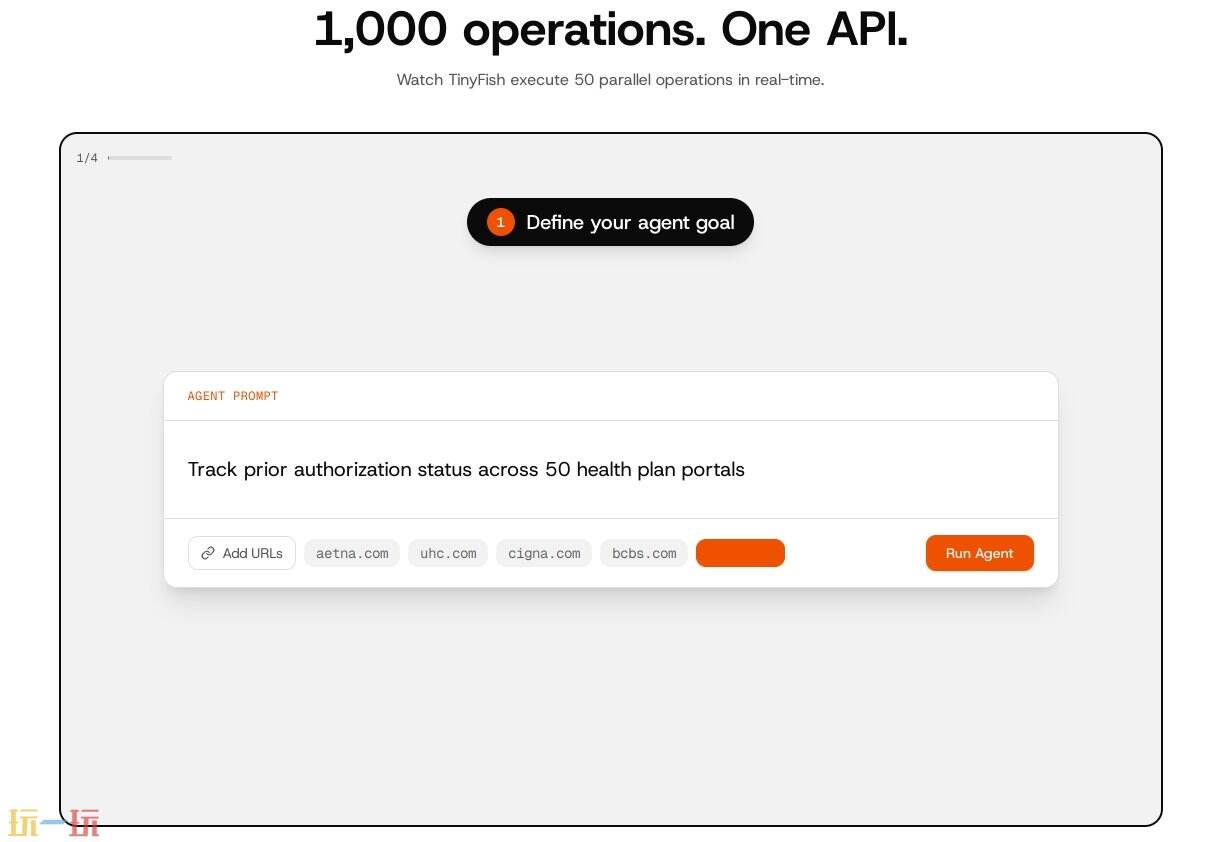The image size is (1208, 842).
Task: Click the blank orange URL chip
Action: (740, 553)
